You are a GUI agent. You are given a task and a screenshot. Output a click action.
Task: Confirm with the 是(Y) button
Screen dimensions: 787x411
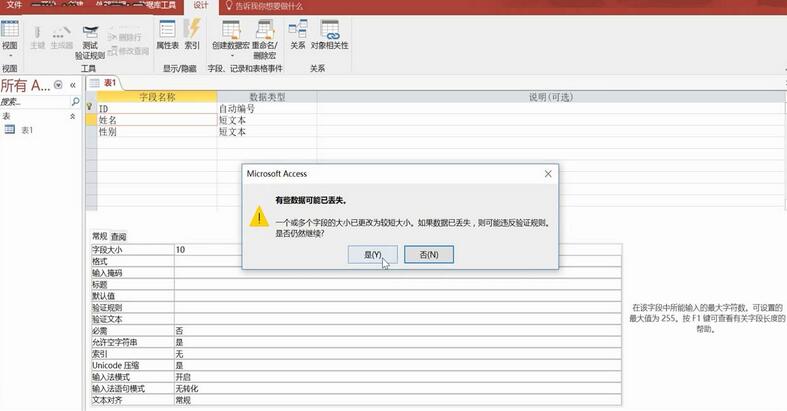371,255
